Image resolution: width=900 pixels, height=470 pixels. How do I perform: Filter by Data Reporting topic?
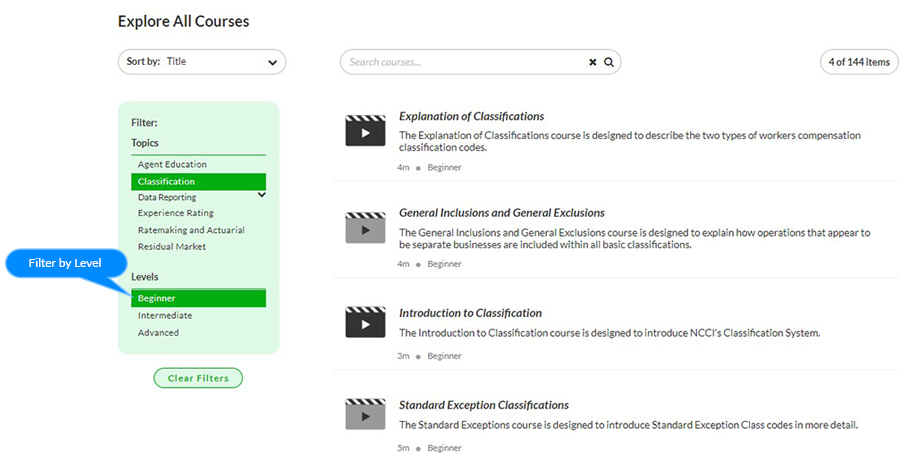(x=167, y=198)
